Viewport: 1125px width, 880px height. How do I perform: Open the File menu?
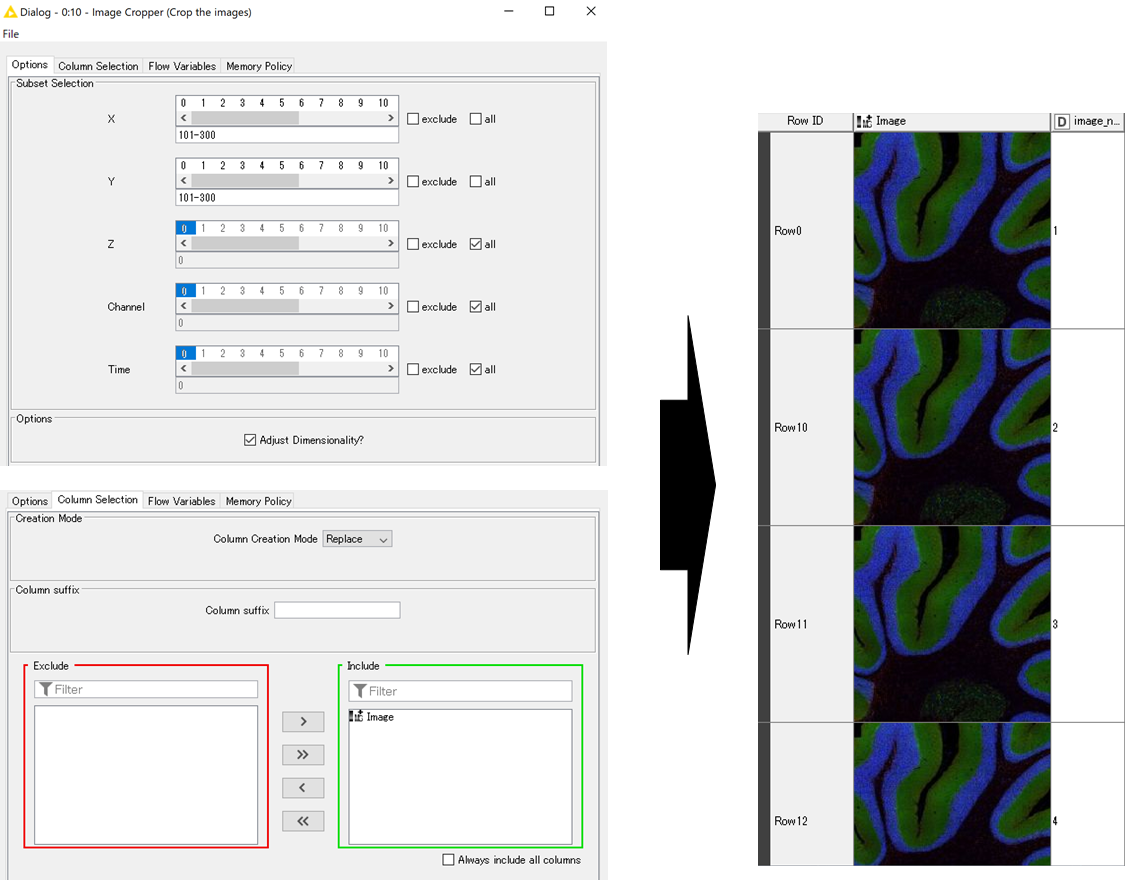coord(11,34)
